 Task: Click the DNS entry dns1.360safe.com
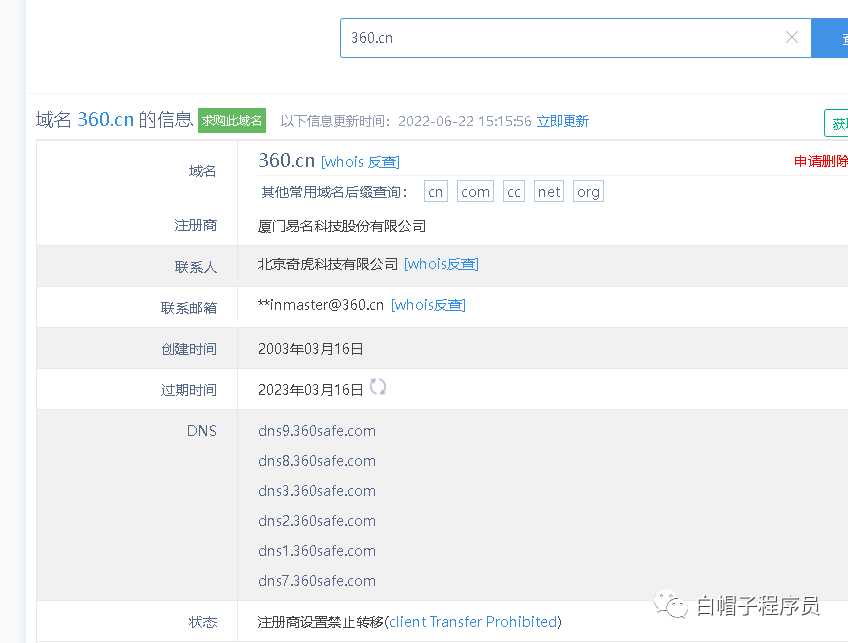coord(317,551)
